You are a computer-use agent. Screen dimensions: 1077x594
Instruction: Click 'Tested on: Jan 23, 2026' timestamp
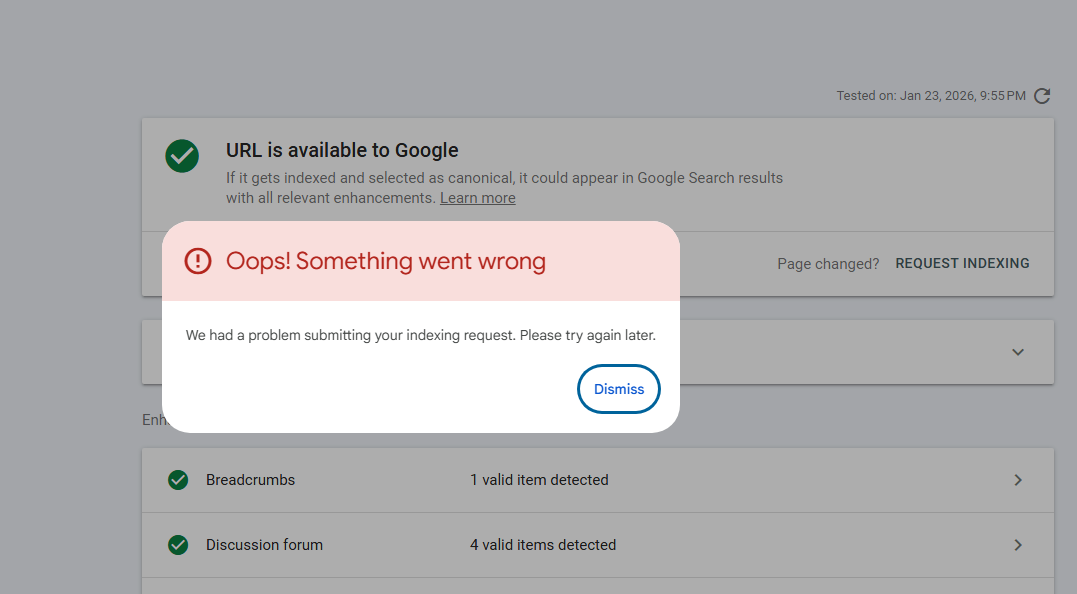point(931,96)
